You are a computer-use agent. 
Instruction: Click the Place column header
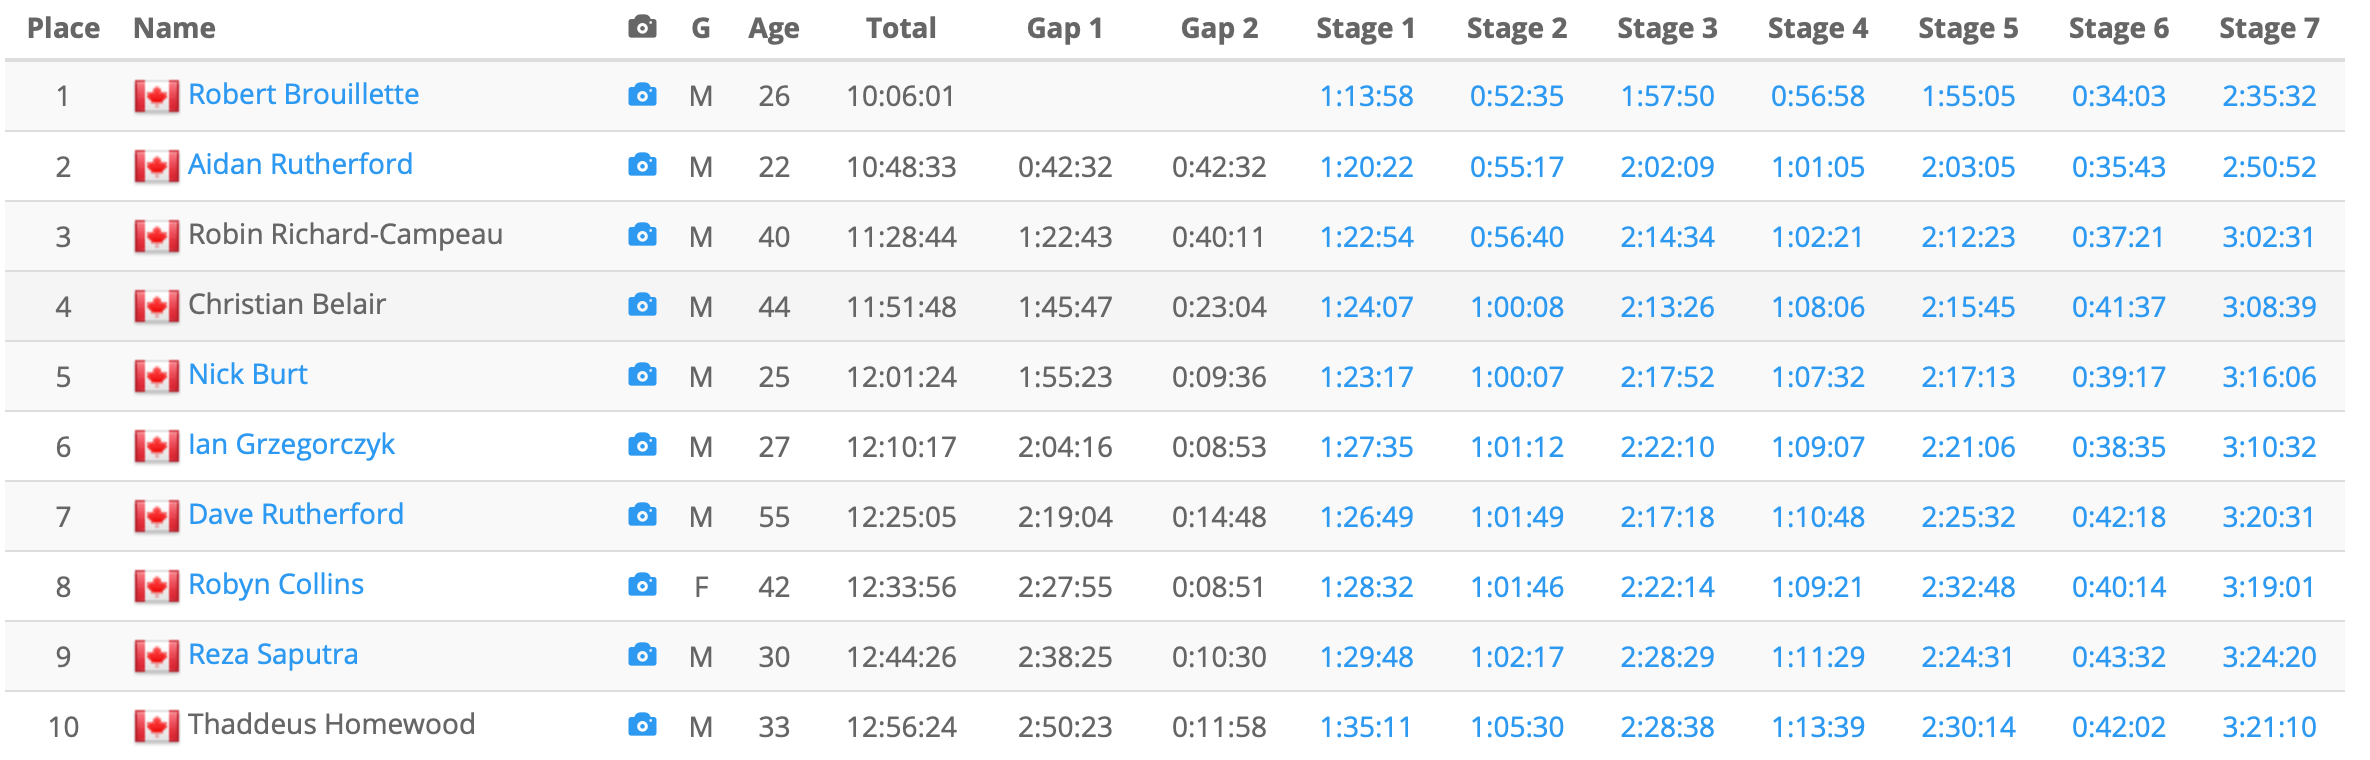click(x=63, y=28)
